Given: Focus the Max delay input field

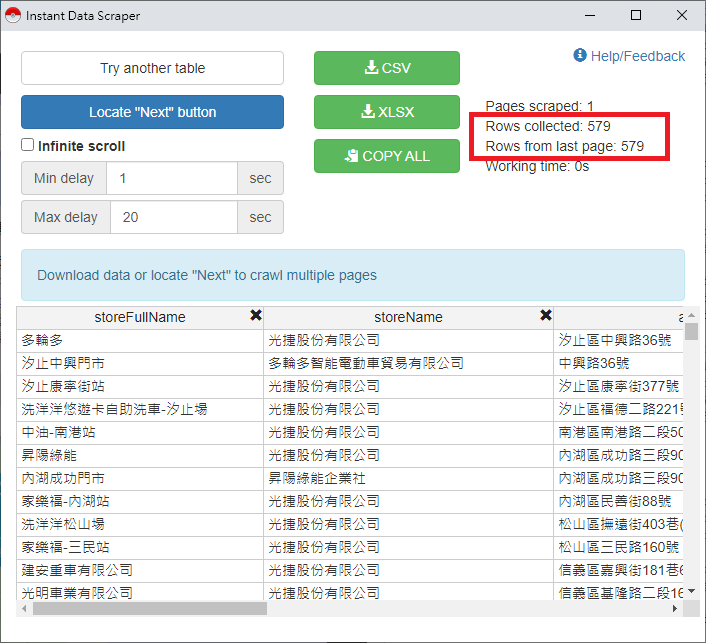Looking at the screenshot, I should [173, 217].
